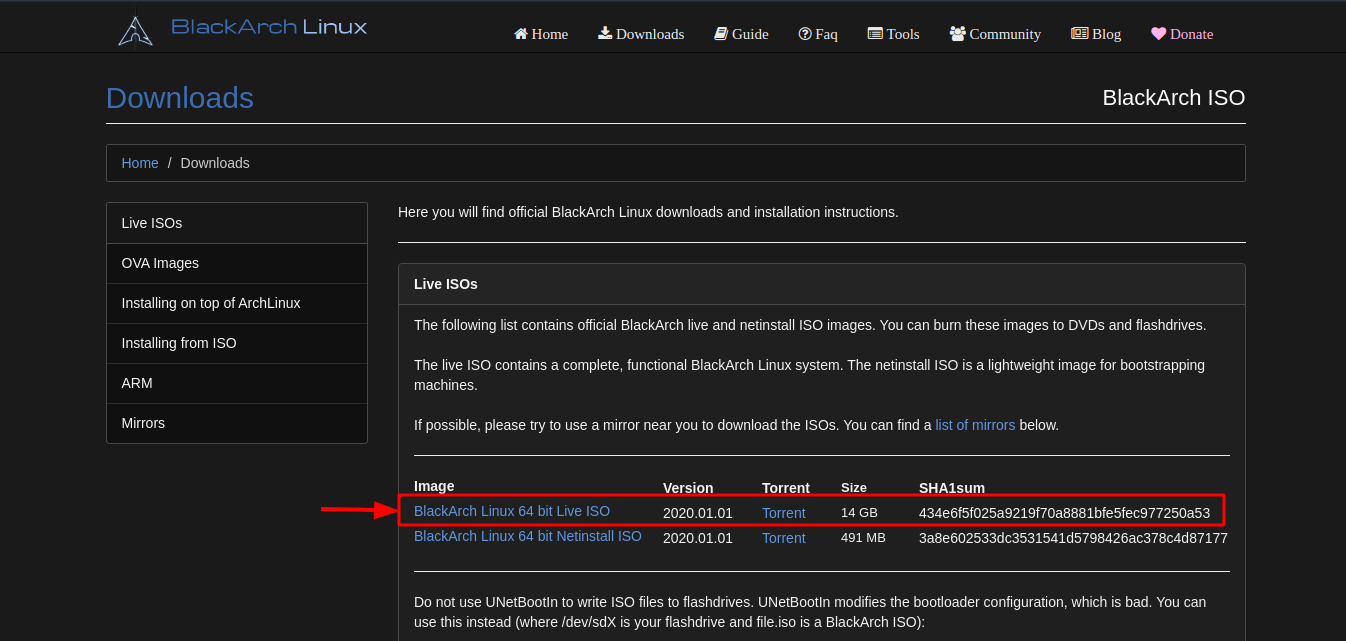Open the Faq menu item
1346x641 pixels.
(x=818, y=34)
